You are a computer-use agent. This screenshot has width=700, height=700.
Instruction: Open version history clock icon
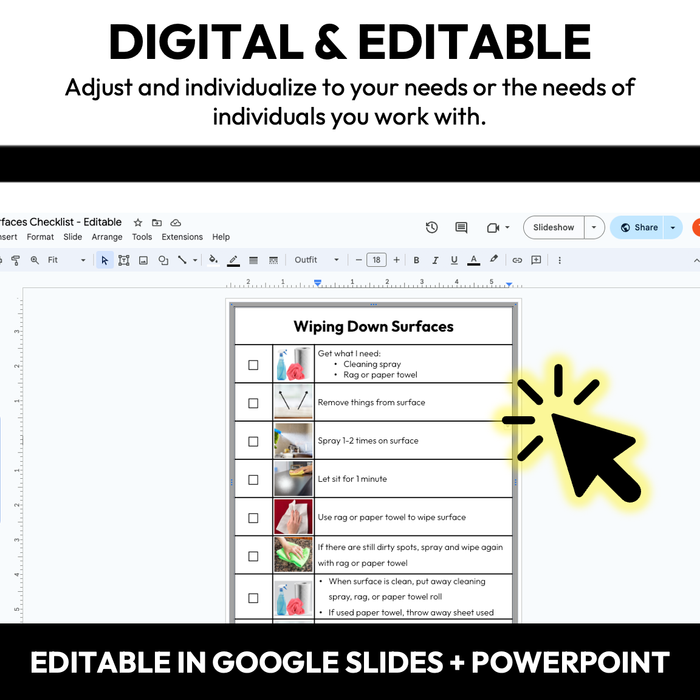pos(432,227)
